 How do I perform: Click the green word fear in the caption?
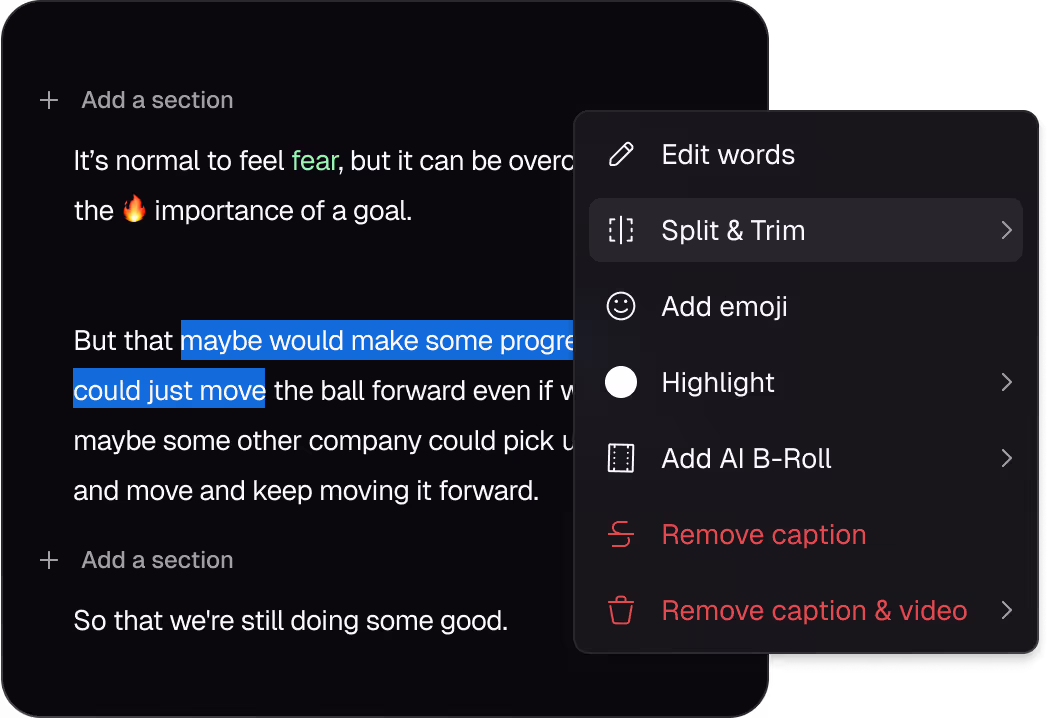coord(314,160)
